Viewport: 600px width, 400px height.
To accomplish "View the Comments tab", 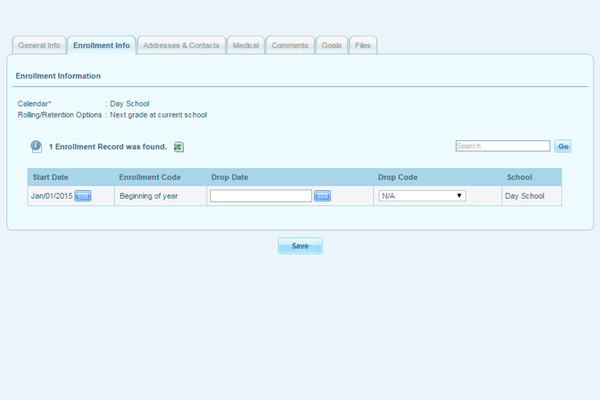I will [290, 45].
